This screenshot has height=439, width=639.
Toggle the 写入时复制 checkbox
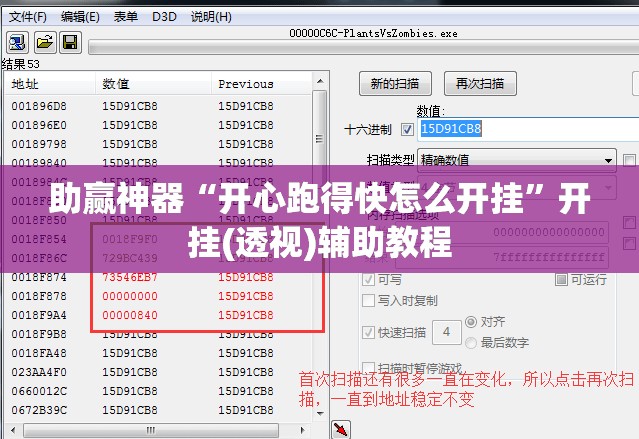click(368, 301)
